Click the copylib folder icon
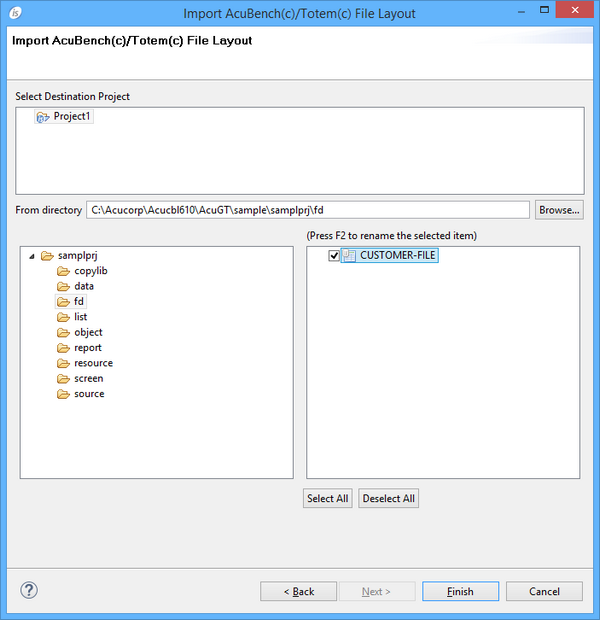 [x=63, y=271]
